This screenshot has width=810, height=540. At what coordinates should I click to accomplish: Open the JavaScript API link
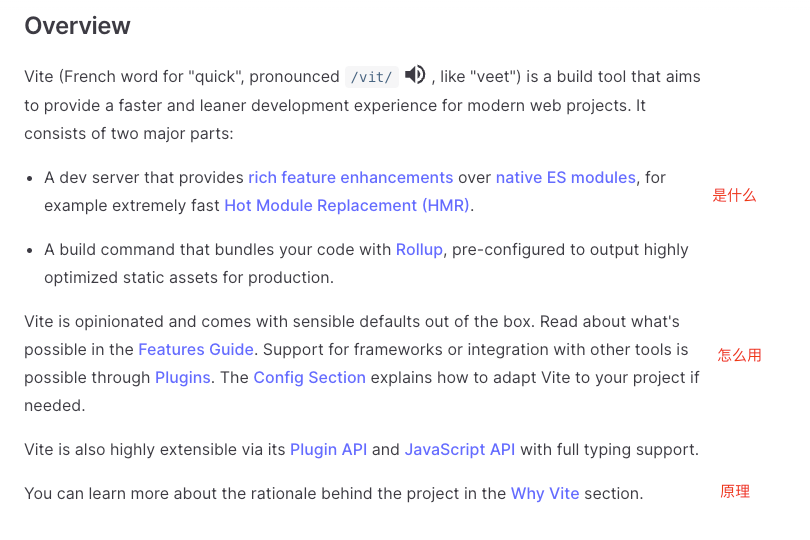coord(459,449)
